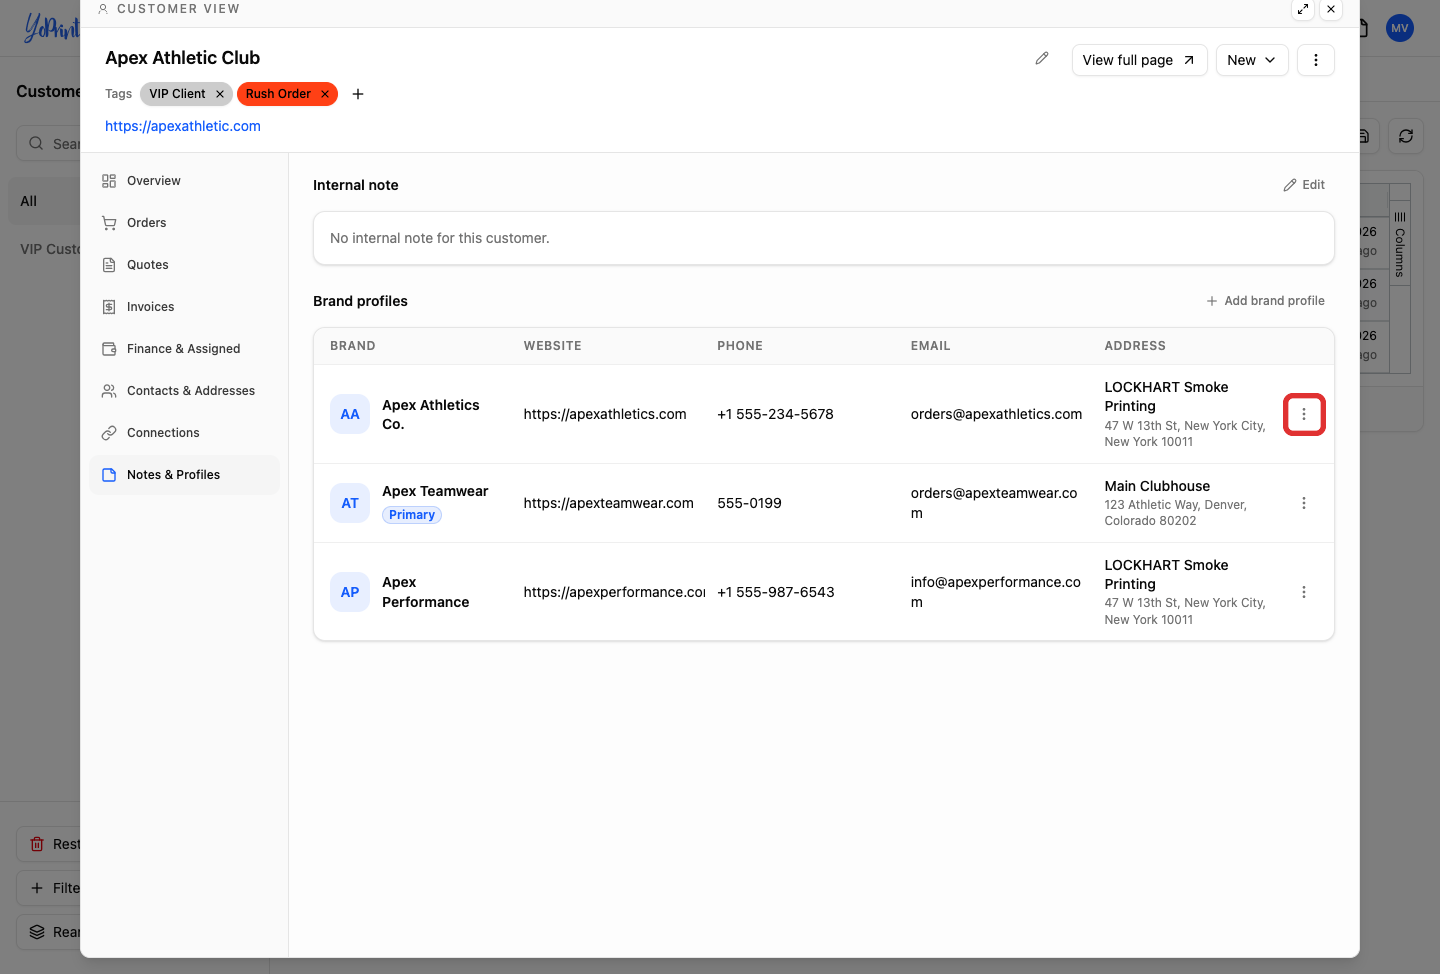This screenshot has width=1440, height=974.
Task: Click the AA brand avatar
Action: tap(350, 414)
